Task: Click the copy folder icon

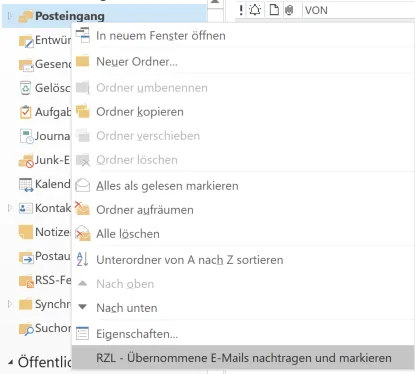Action: click(83, 111)
